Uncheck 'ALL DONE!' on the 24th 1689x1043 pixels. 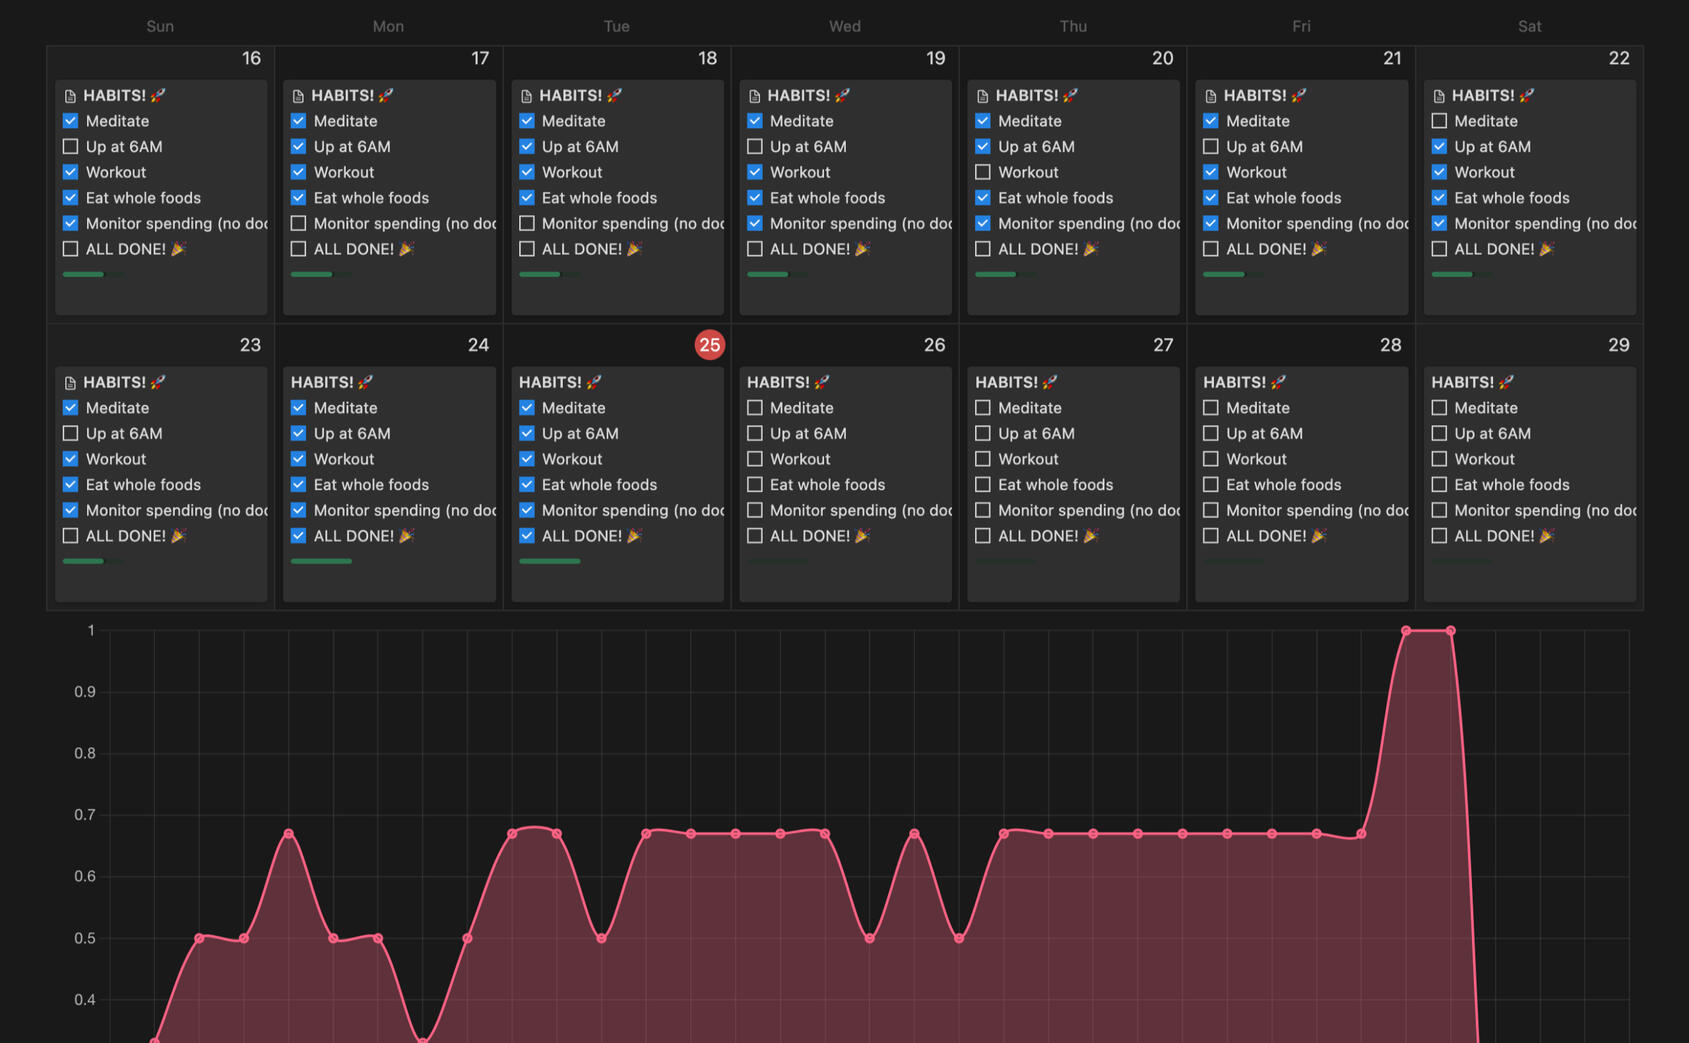tap(298, 536)
